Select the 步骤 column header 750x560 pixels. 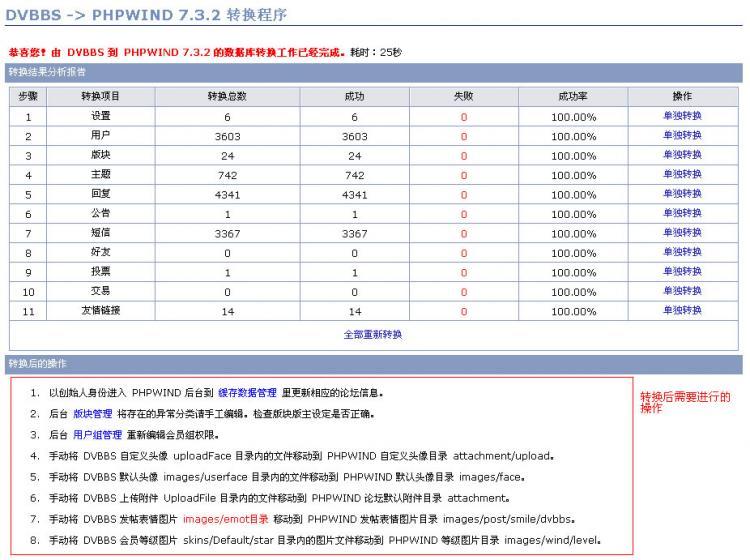[x=28, y=97]
